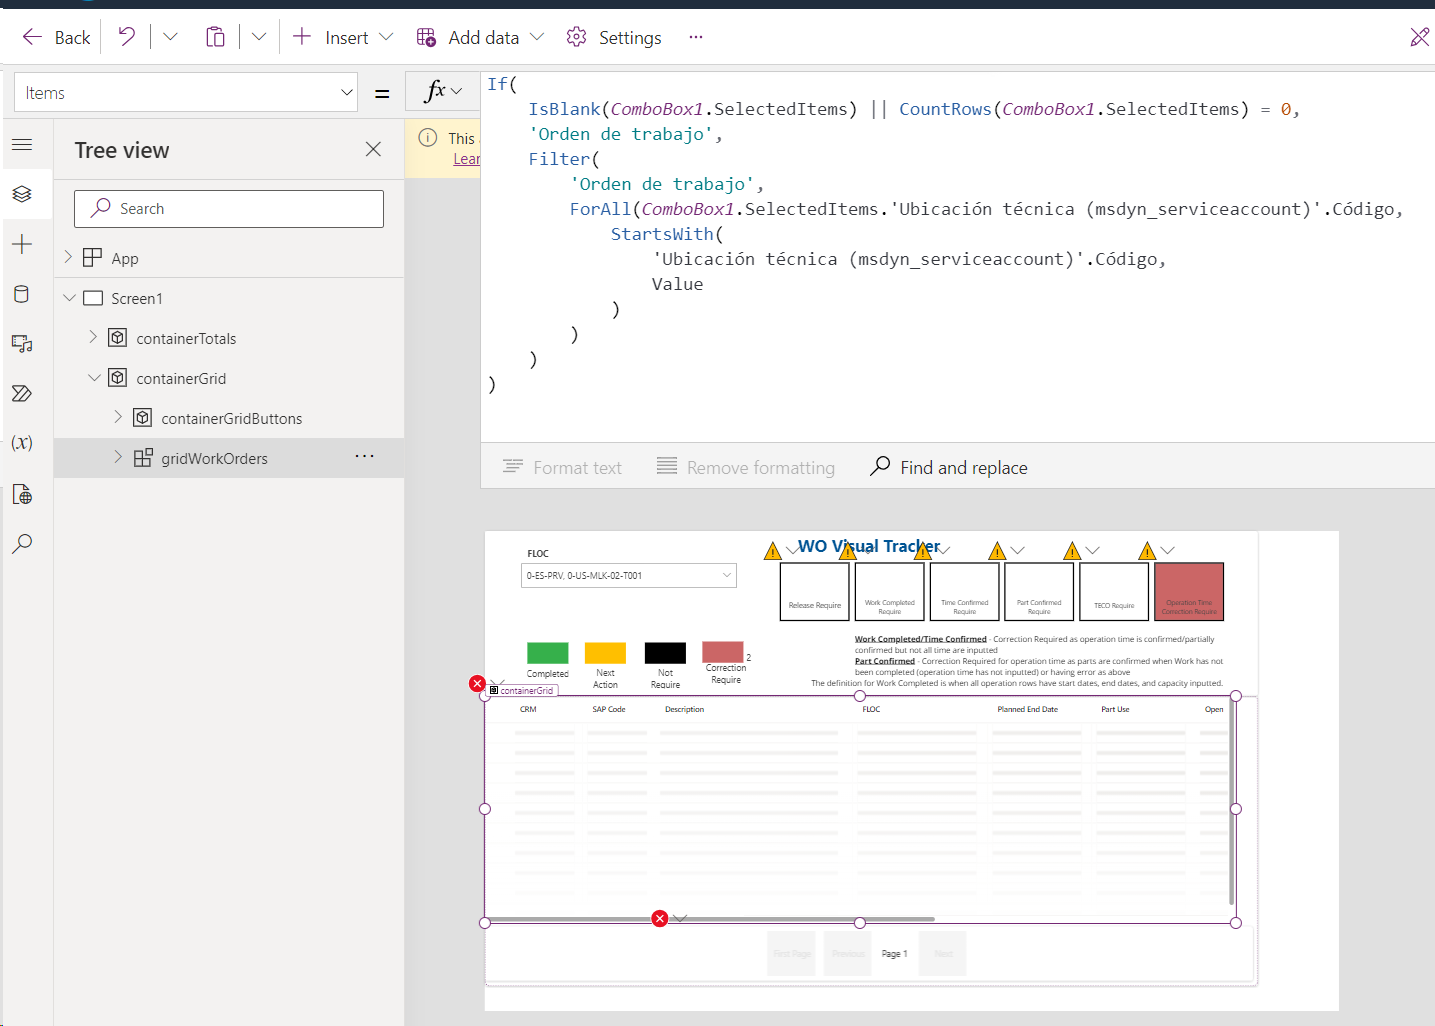This screenshot has height=1026, width=1435.
Task: Open Search from the left rail magnifier
Action: click(x=22, y=543)
